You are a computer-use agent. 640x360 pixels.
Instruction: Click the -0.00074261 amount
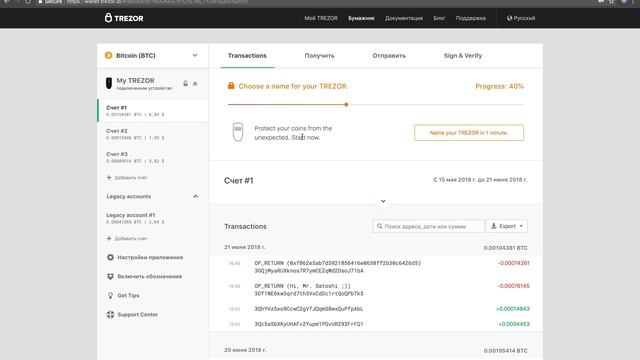coord(513,263)
